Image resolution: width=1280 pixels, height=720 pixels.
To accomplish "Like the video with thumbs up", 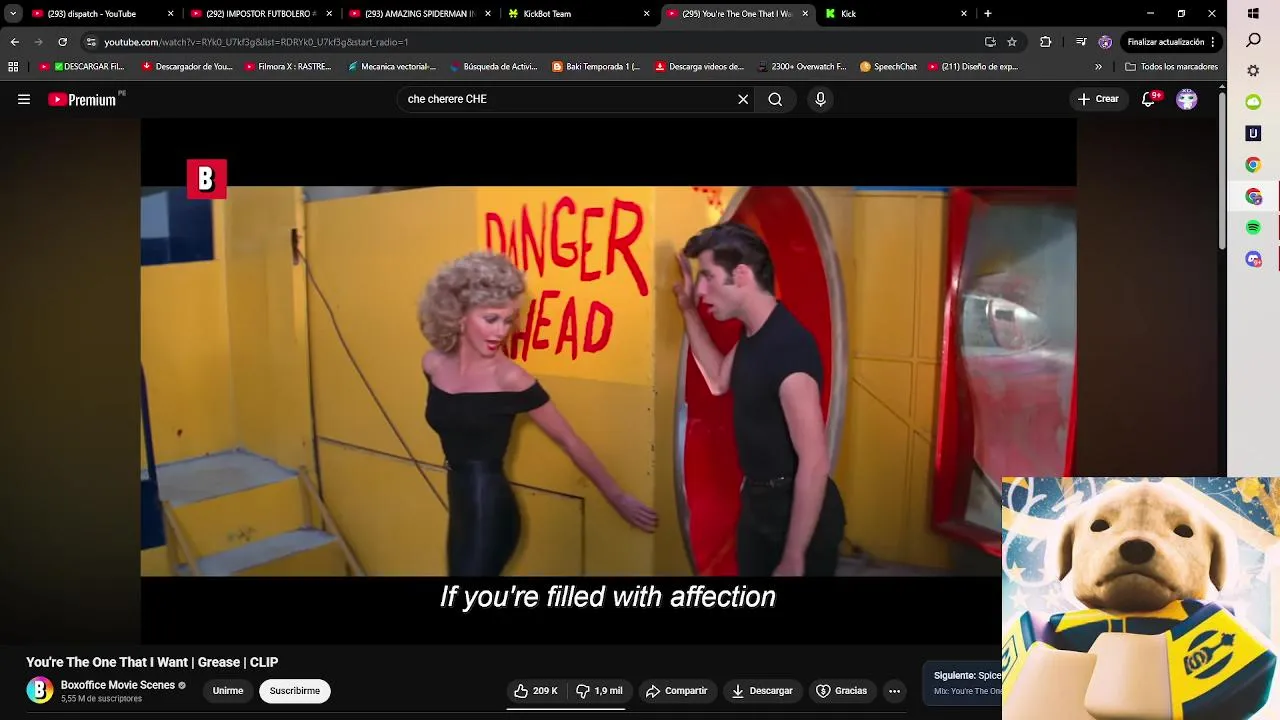I will pyautogui.click(x=536, y=691).
